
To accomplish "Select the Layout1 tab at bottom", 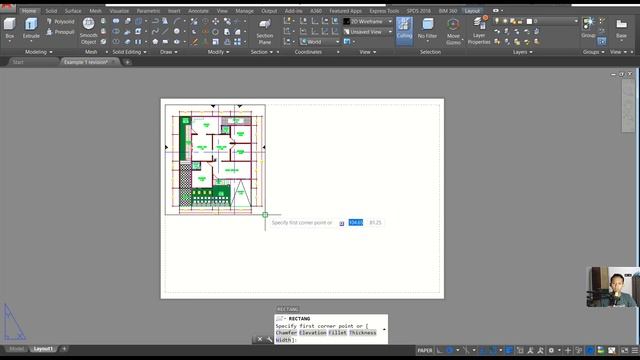I will point(43,349).
